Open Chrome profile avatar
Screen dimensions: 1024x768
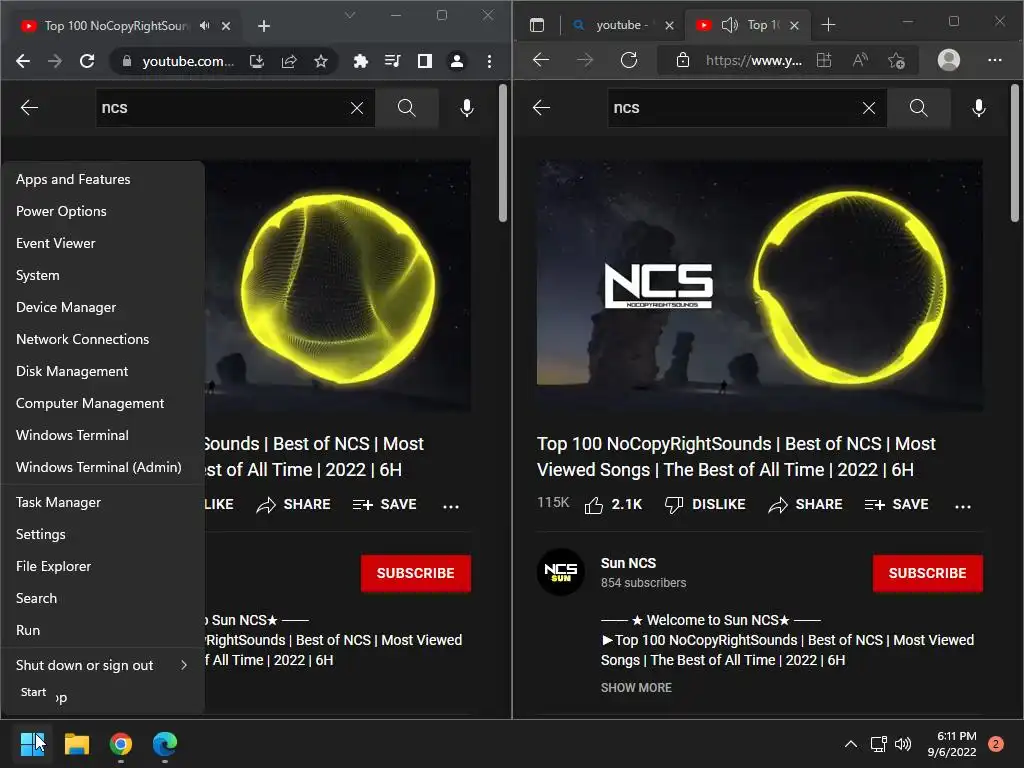coord(456,61)
